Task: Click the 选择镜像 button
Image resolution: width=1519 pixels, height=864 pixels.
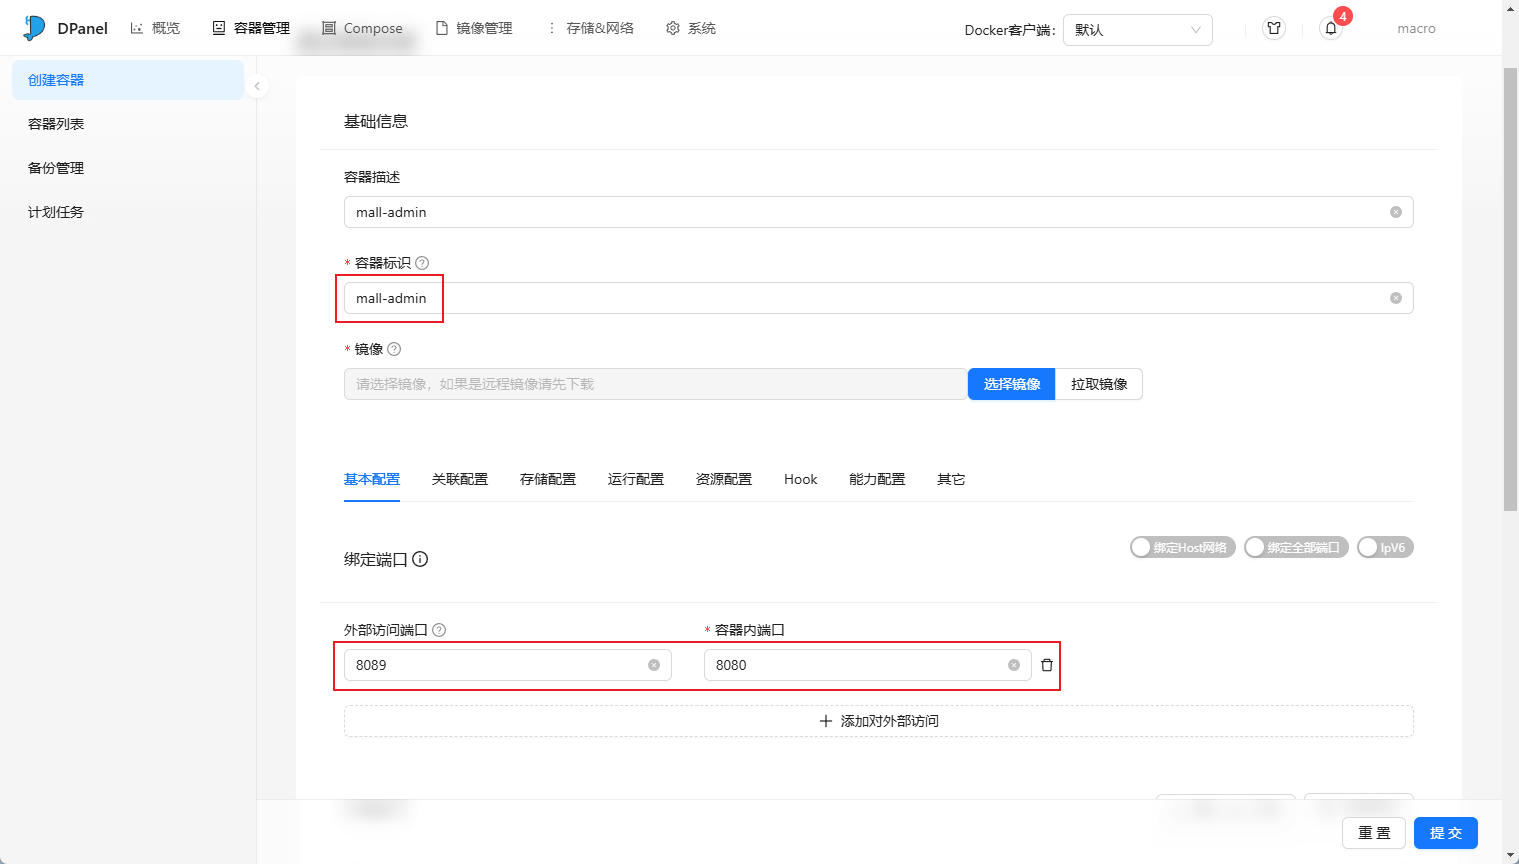Action: [1011, 384]
